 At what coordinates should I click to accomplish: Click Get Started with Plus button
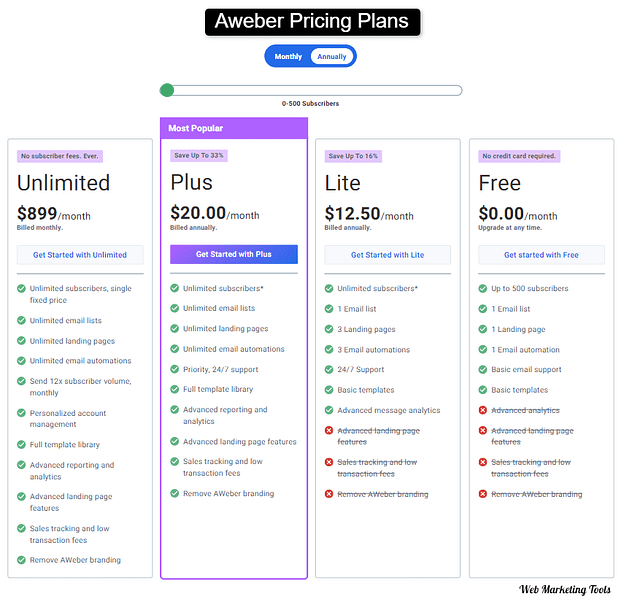(234, 255)
